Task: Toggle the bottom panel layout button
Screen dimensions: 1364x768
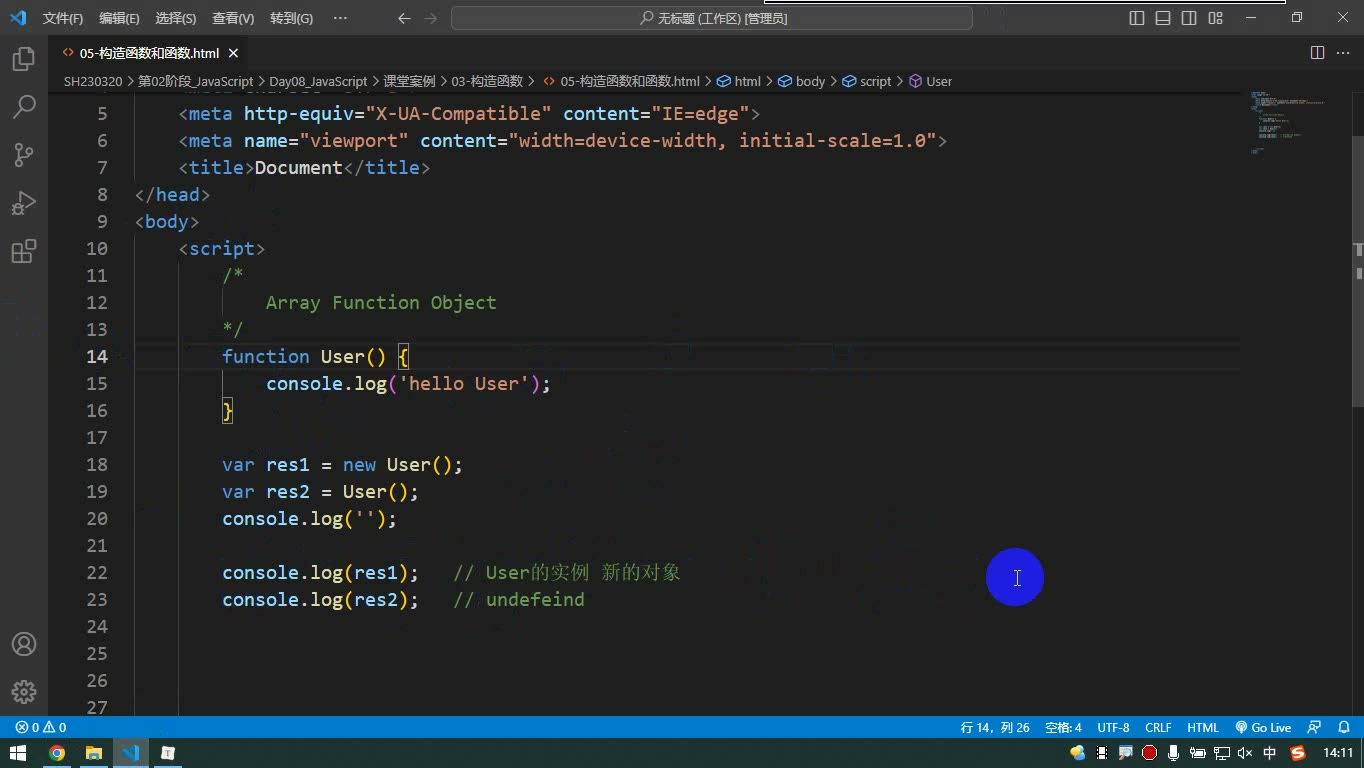Action: point(1163,18)
